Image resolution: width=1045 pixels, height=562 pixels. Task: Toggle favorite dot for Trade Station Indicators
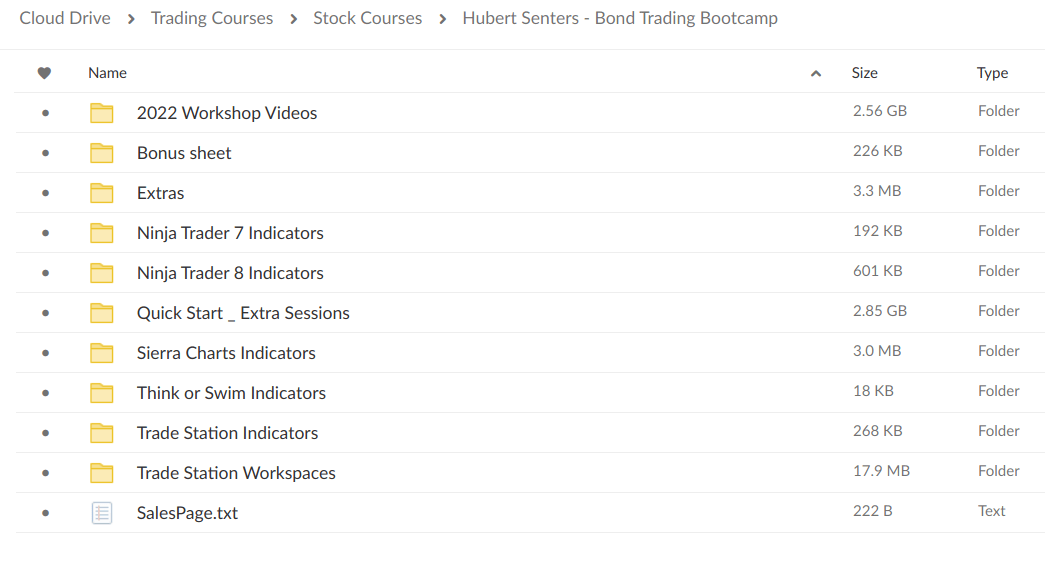[45, 433]
